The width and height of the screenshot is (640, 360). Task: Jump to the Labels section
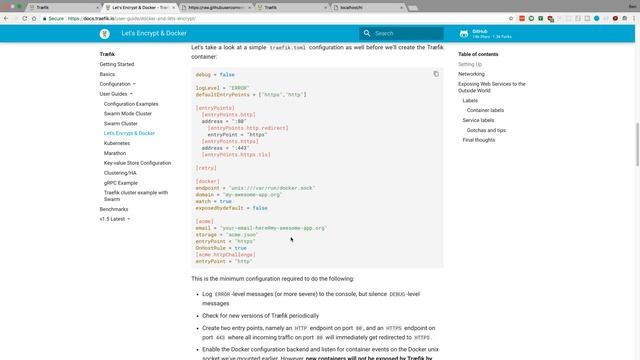[x=470, y=100]
